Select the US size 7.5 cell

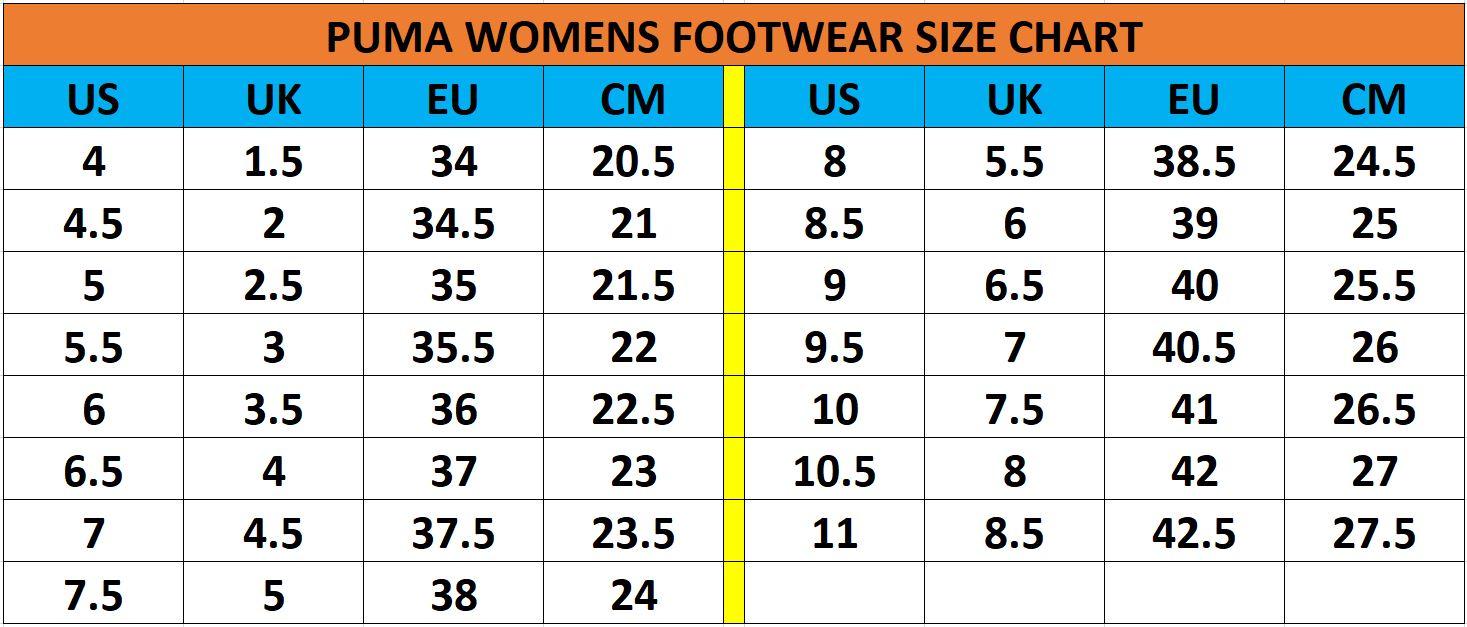[x=93, y=594]
